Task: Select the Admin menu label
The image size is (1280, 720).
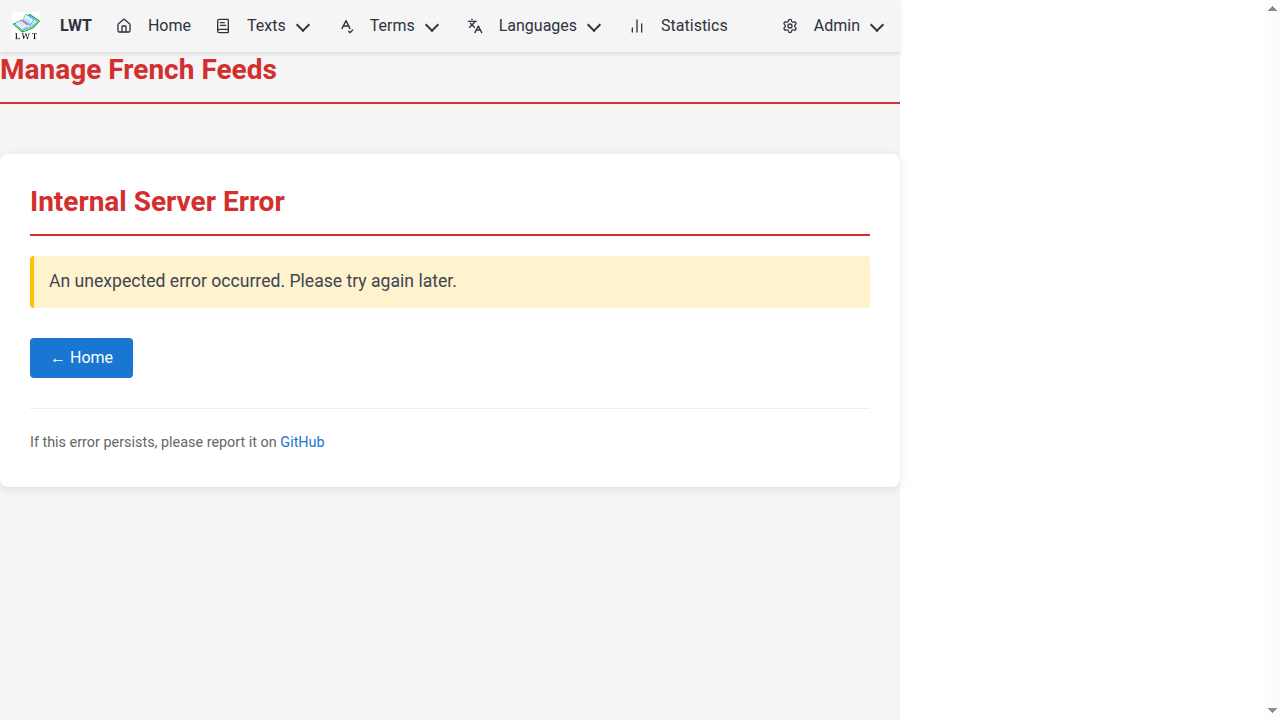Action: pos(836,26)
